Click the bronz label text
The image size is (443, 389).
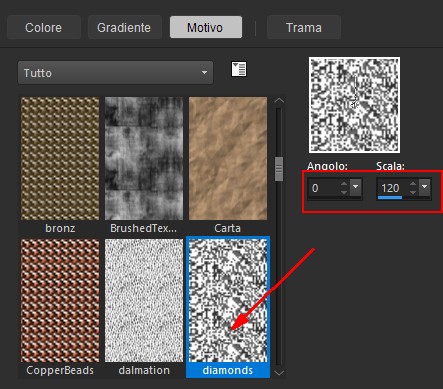click(60, 228)
